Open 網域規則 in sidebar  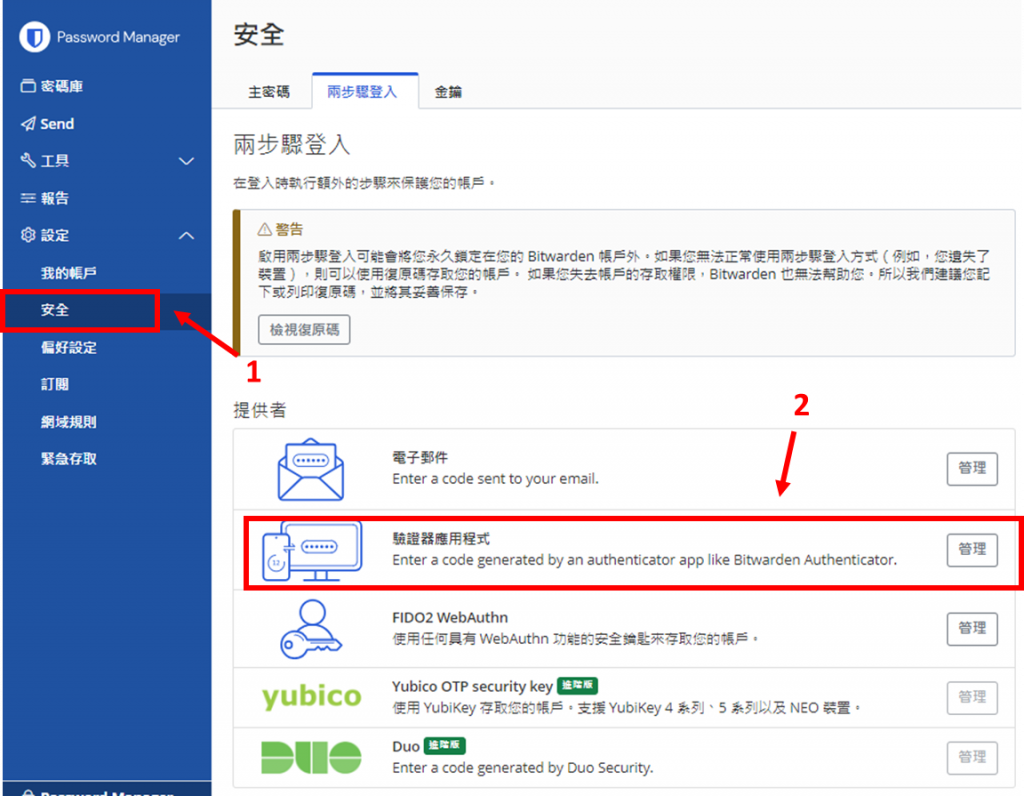[x=69, y=422]
